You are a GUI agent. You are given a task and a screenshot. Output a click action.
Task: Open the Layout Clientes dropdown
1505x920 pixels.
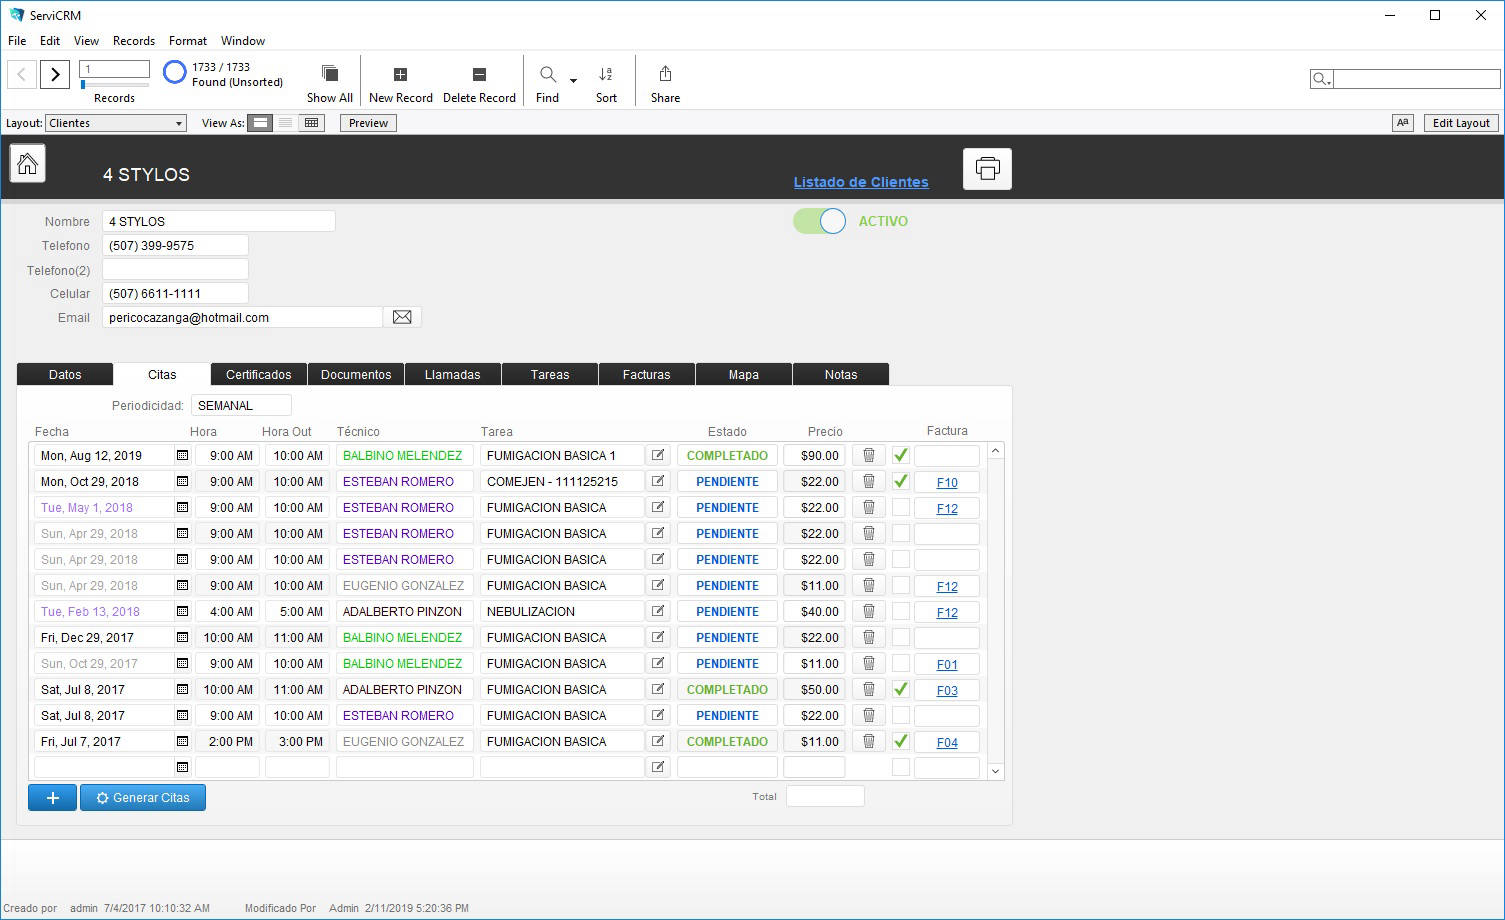116,123
